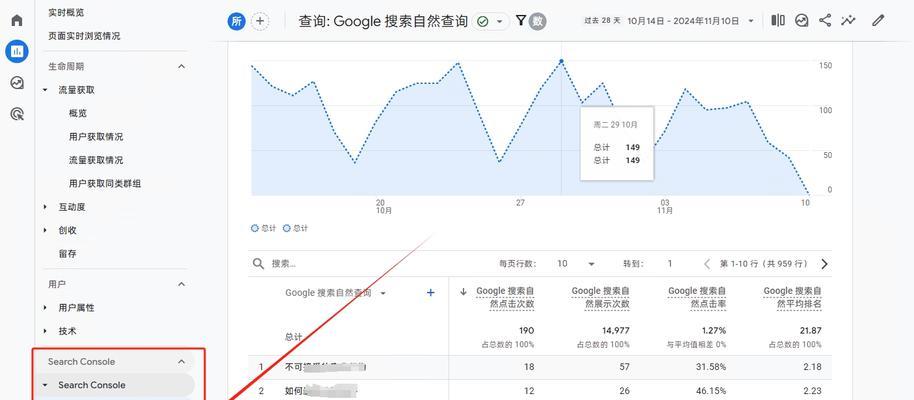This screenshot has width=914, height=400.
Task: Collapse the 用户 section chevron
Action: (x=181, y=284)
